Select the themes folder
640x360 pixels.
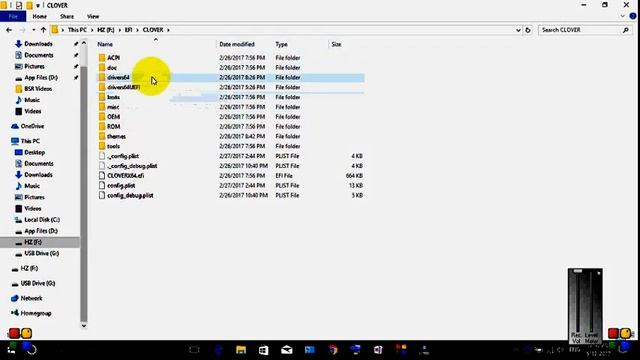(x=116, y=136)
